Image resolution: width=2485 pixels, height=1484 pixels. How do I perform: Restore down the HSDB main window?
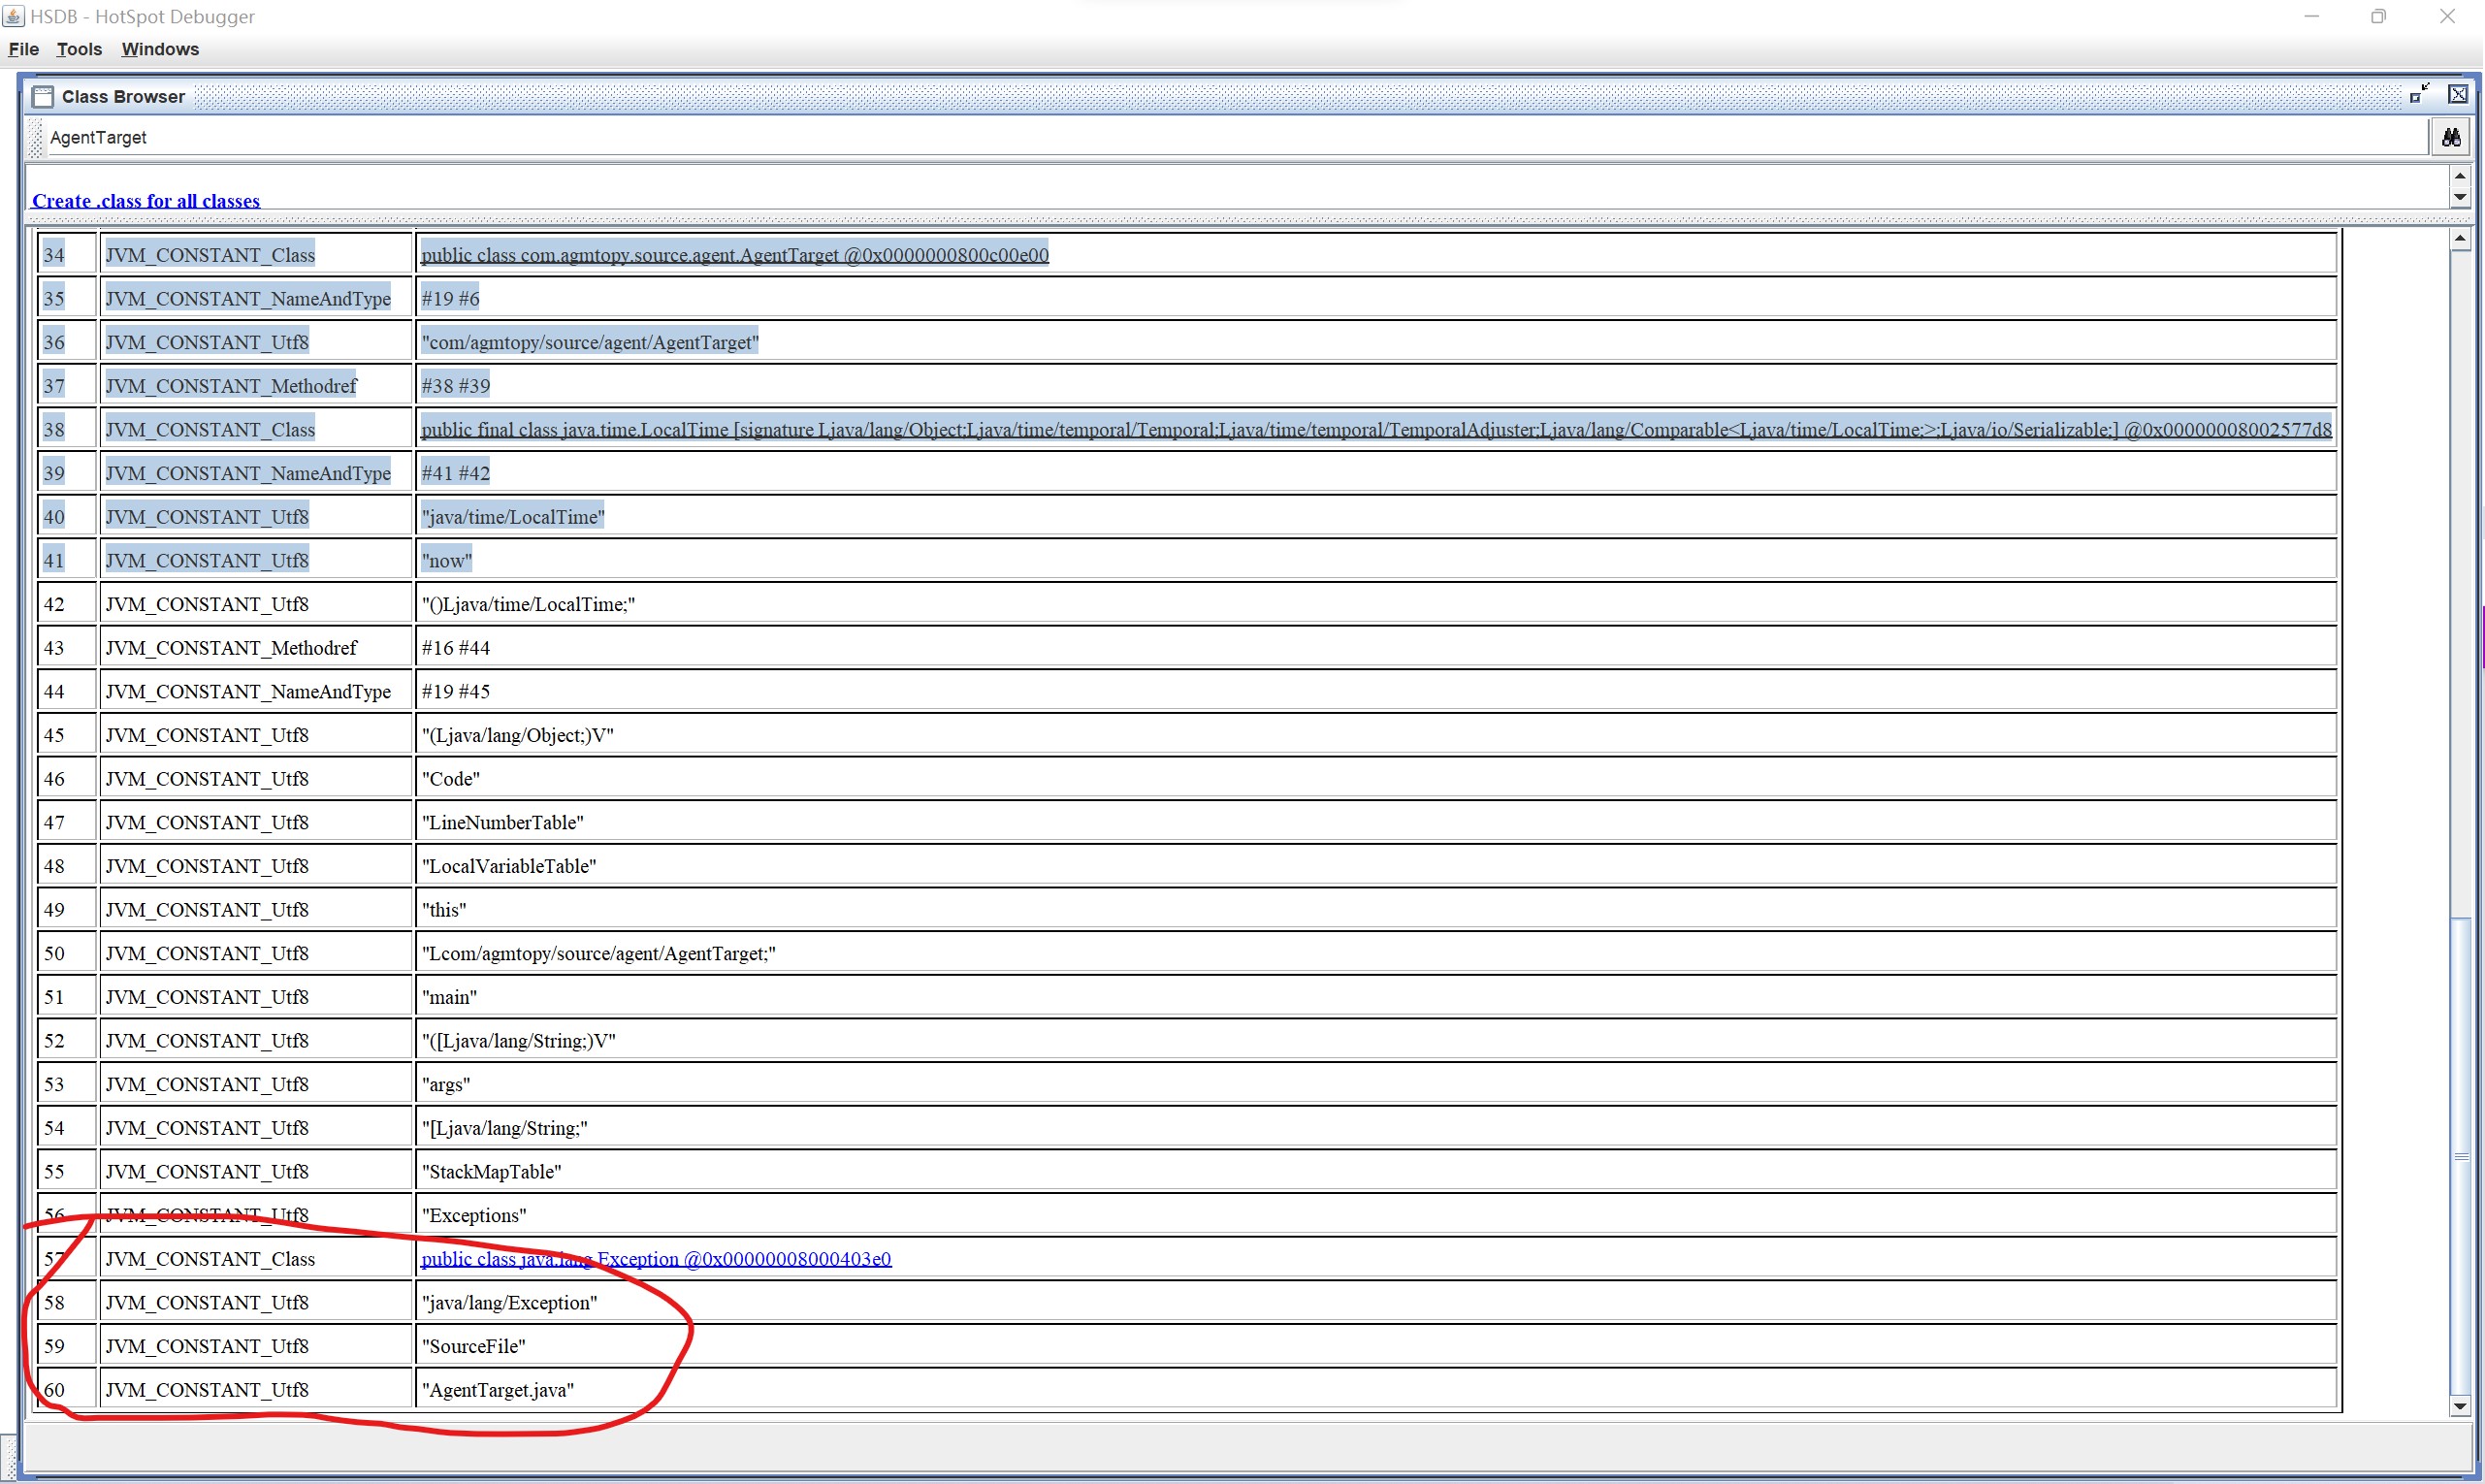pos(2378,17)
